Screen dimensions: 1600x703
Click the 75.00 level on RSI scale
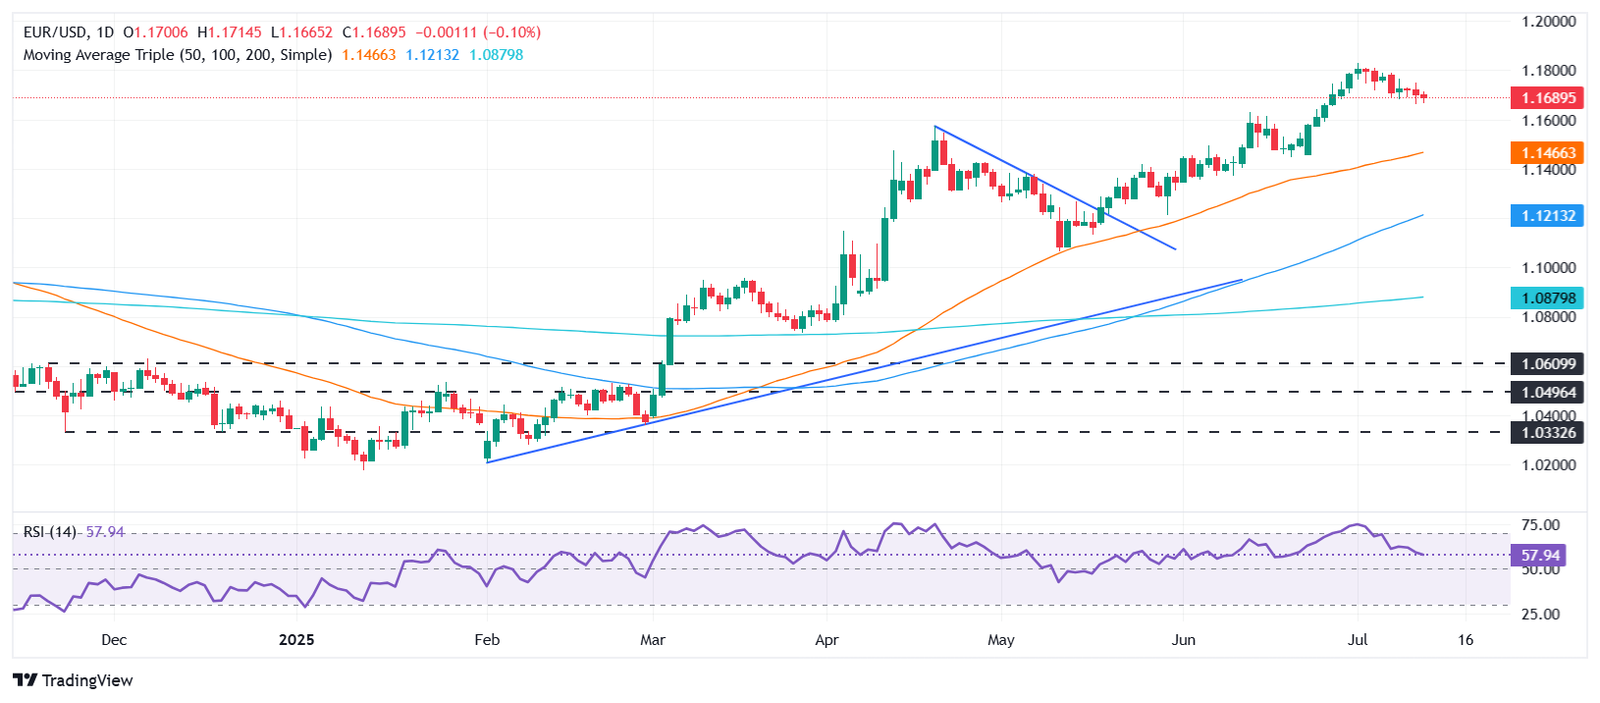point(1540,525)
